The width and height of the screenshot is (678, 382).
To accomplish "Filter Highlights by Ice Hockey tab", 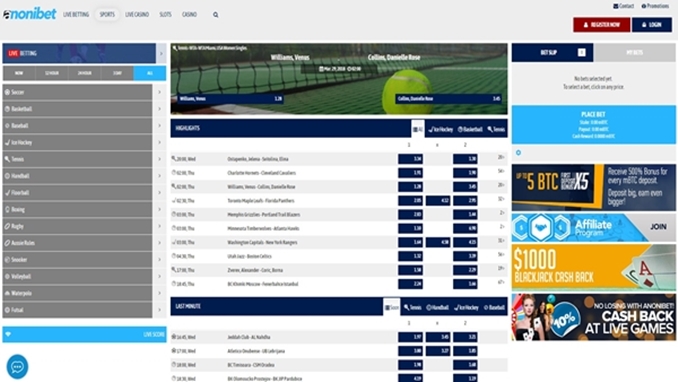I will coord(441,129).
